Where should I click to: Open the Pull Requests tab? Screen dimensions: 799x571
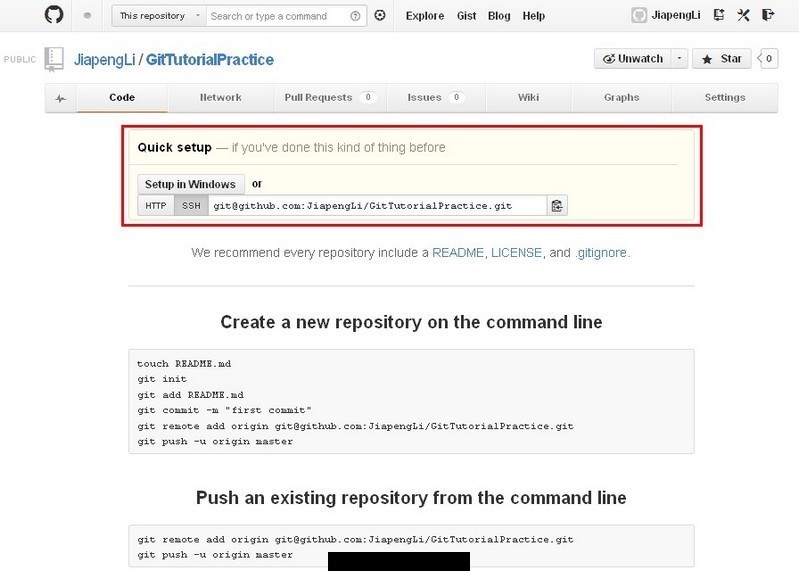pos(330,97)
